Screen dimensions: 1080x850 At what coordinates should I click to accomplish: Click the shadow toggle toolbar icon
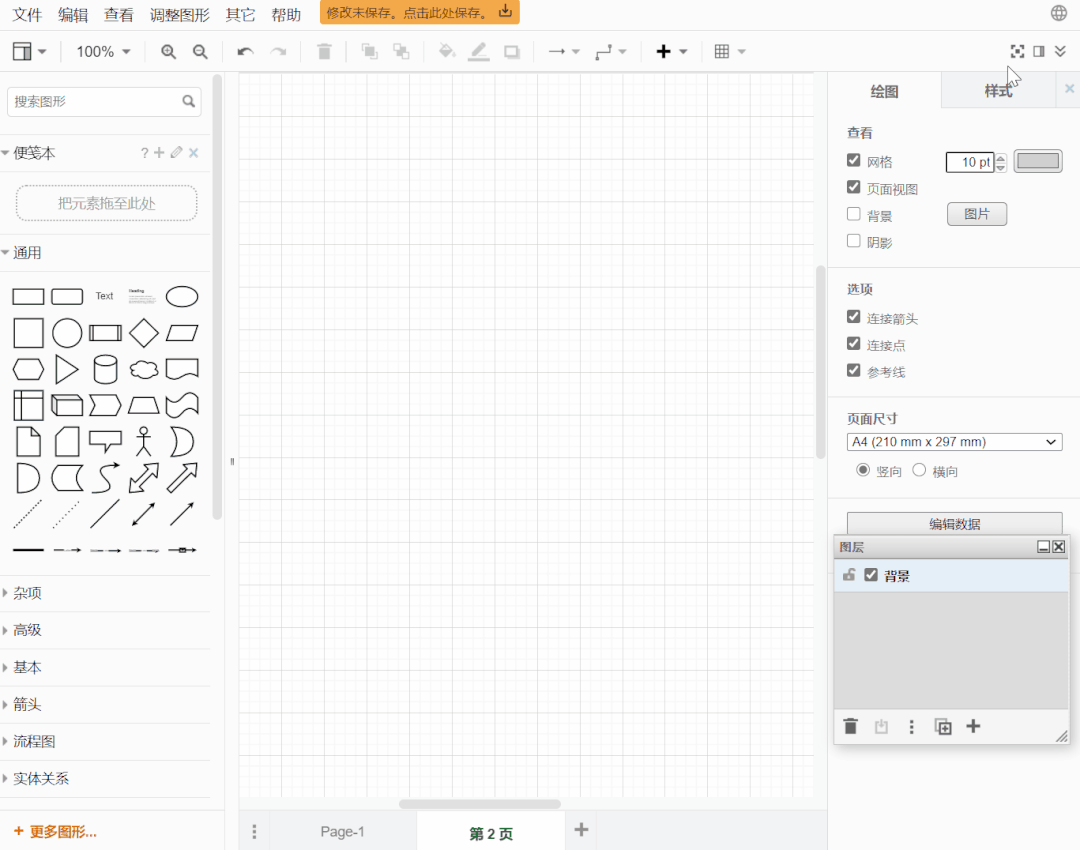[512, 52]
